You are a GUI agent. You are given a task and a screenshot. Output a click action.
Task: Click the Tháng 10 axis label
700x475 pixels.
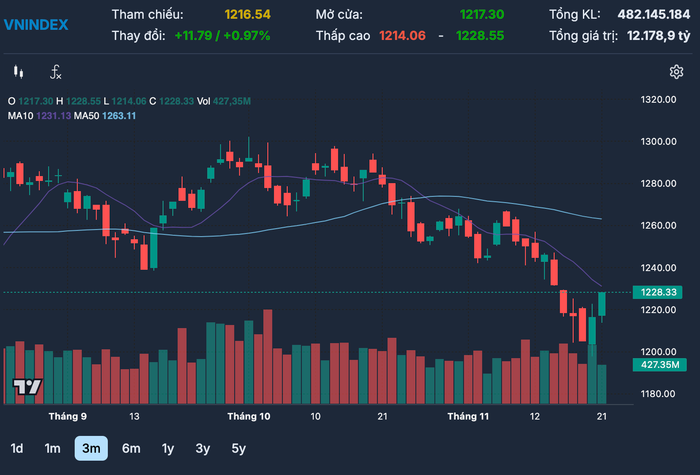pos(249,417)
